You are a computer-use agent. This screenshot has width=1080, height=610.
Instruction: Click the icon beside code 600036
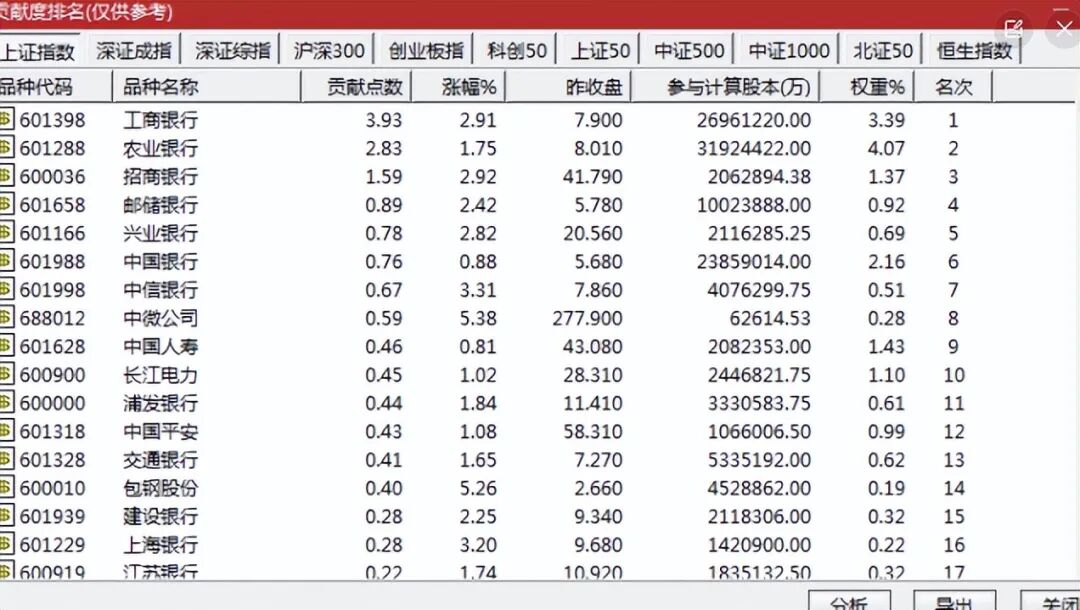point(6,175)
